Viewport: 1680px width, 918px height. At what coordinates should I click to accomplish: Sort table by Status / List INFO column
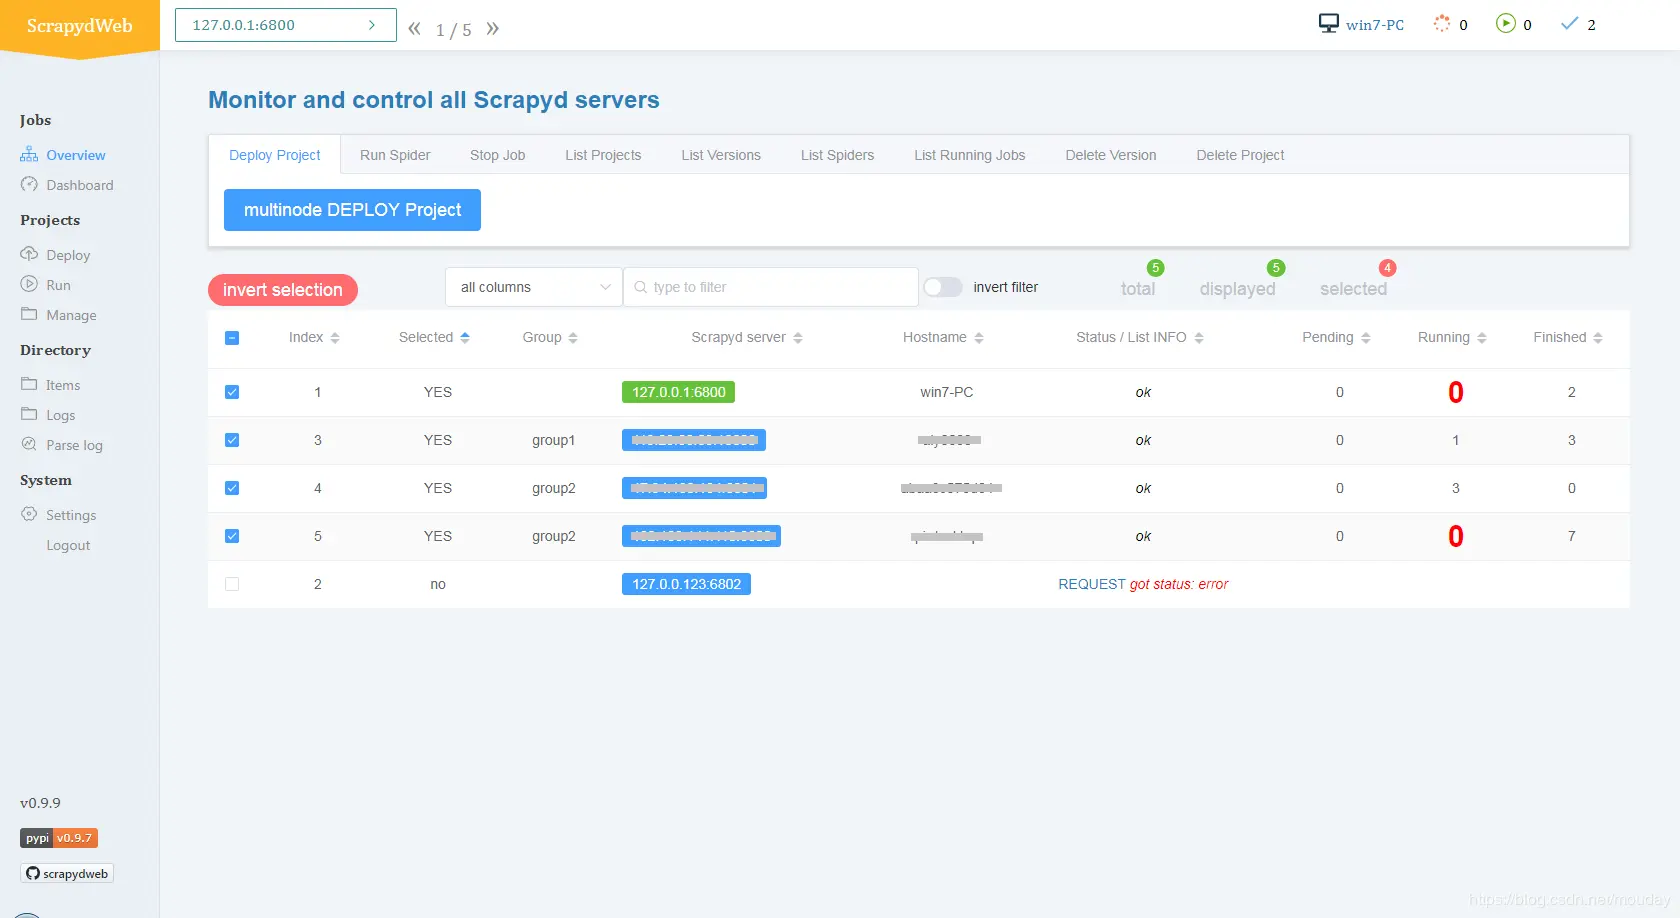[1199, 338]
